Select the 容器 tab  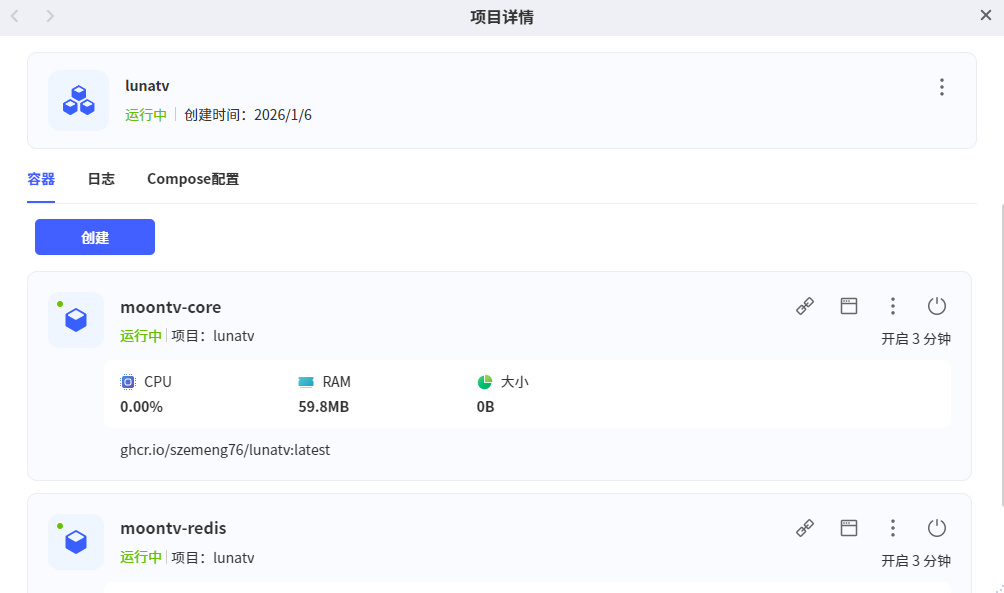[x=41, y=180]
